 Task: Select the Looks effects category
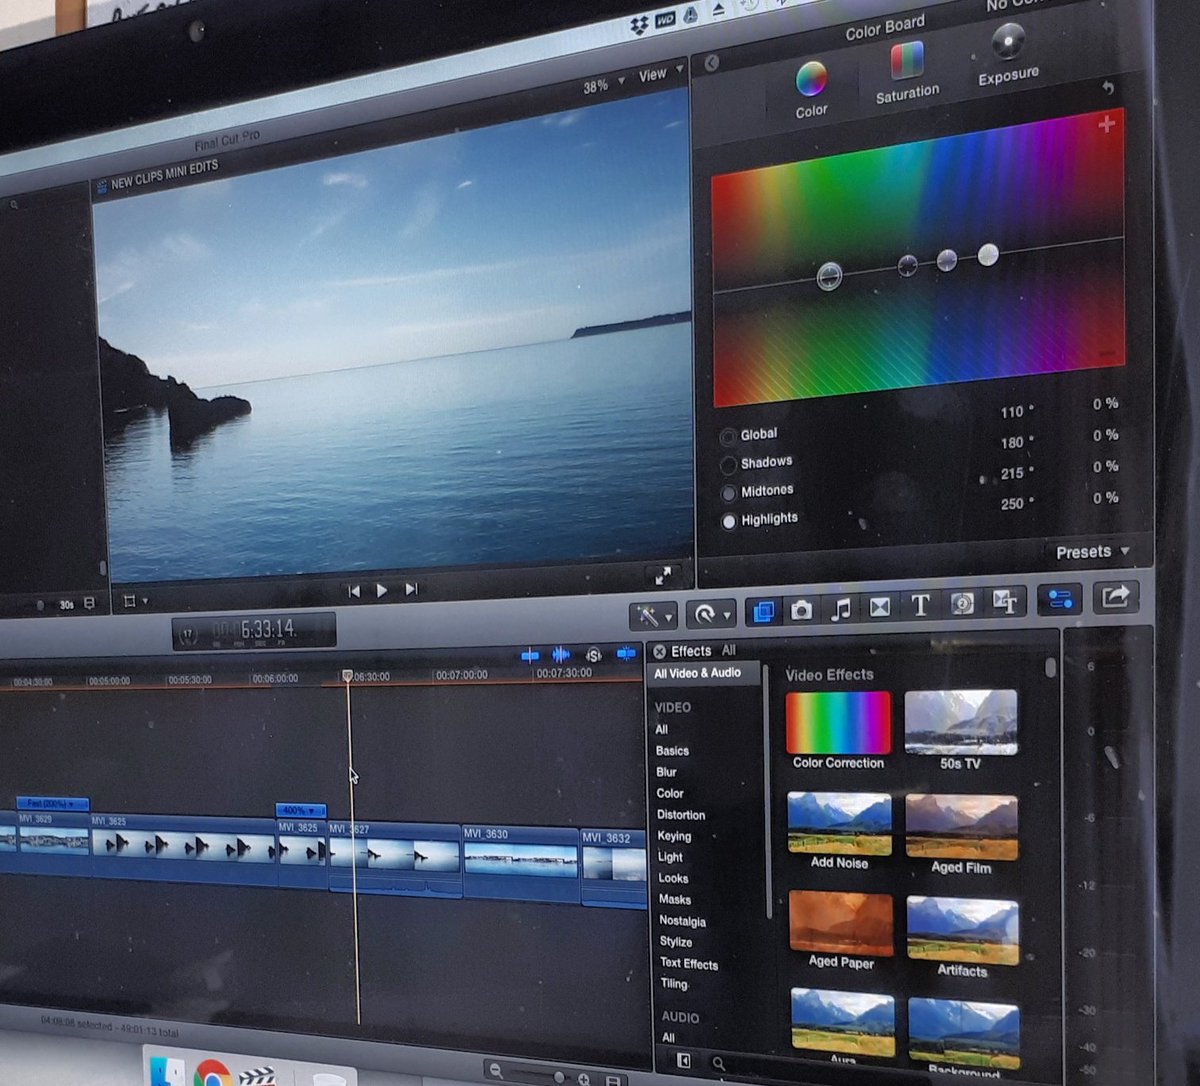[673, 878]
